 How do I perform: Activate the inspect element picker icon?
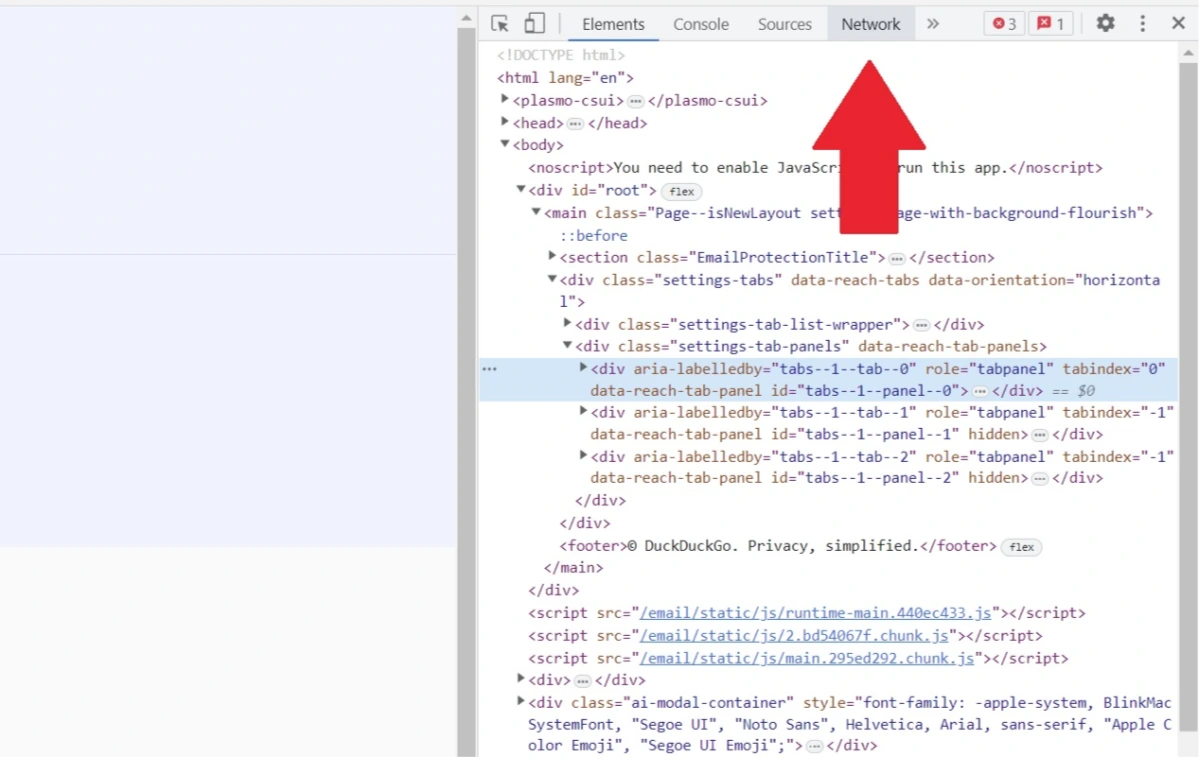pyautogui.click(x=500, y=24)
